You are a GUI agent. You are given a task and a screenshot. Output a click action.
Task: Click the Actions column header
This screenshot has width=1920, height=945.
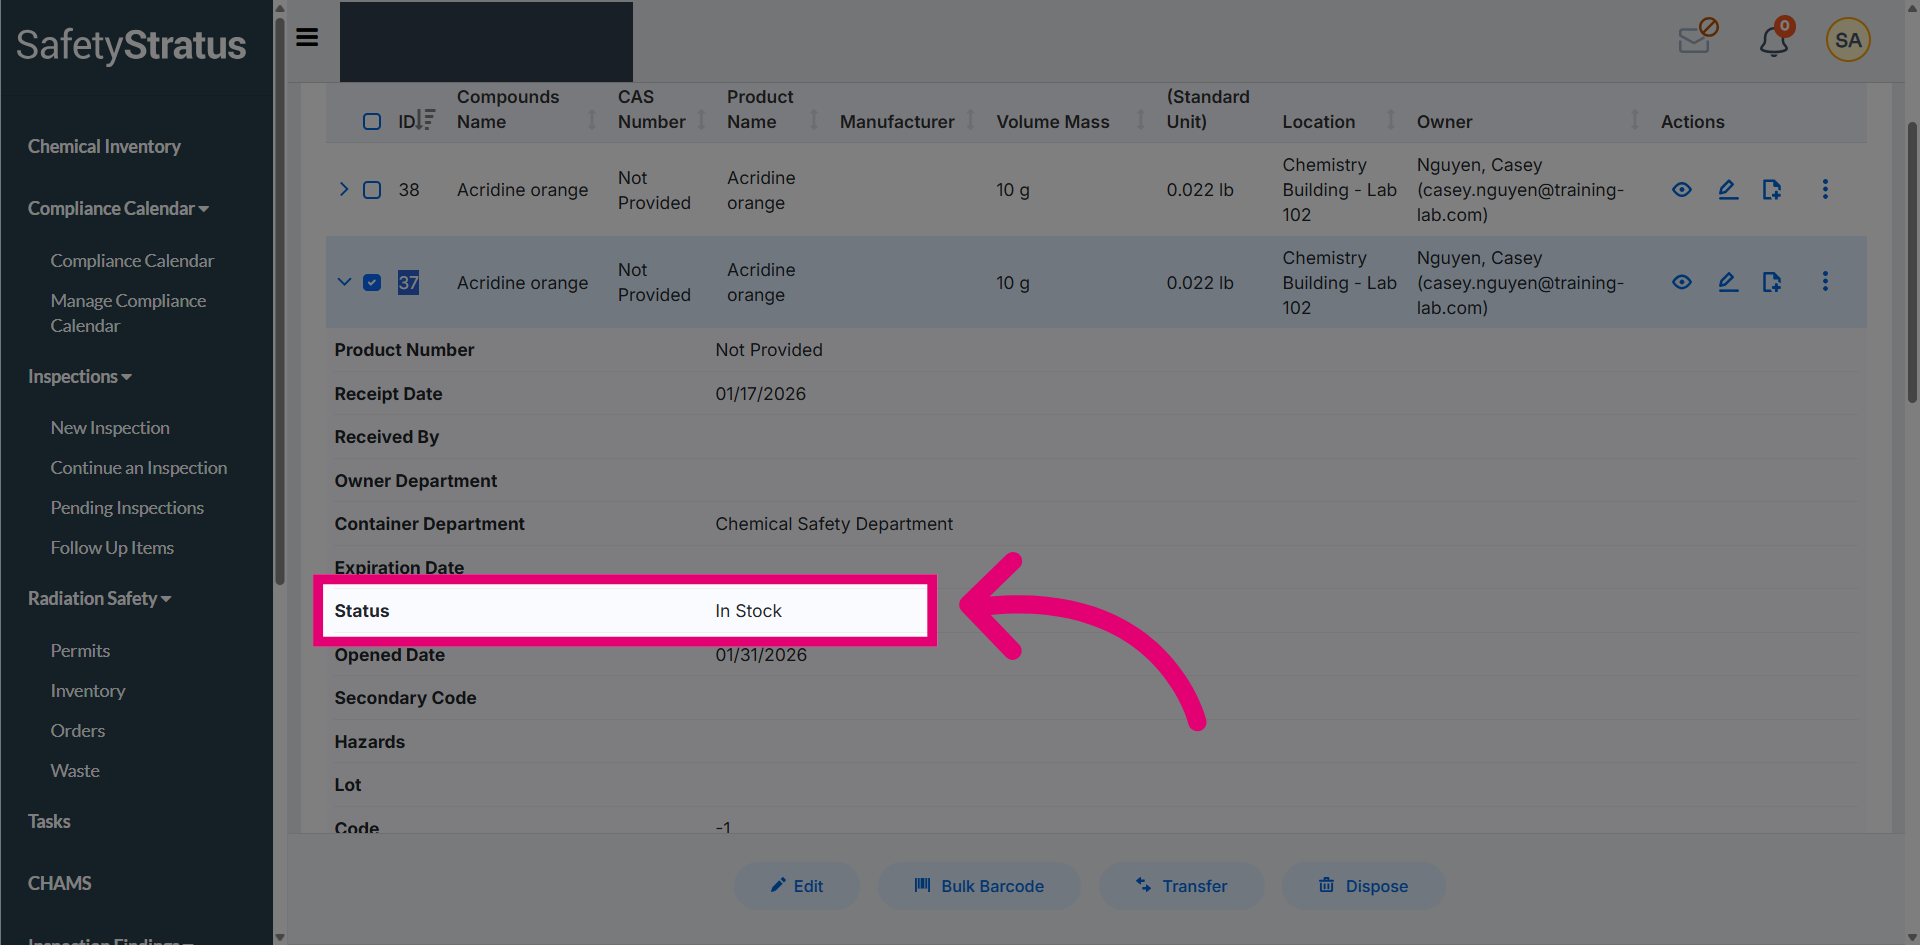(x=1692, y=121)
